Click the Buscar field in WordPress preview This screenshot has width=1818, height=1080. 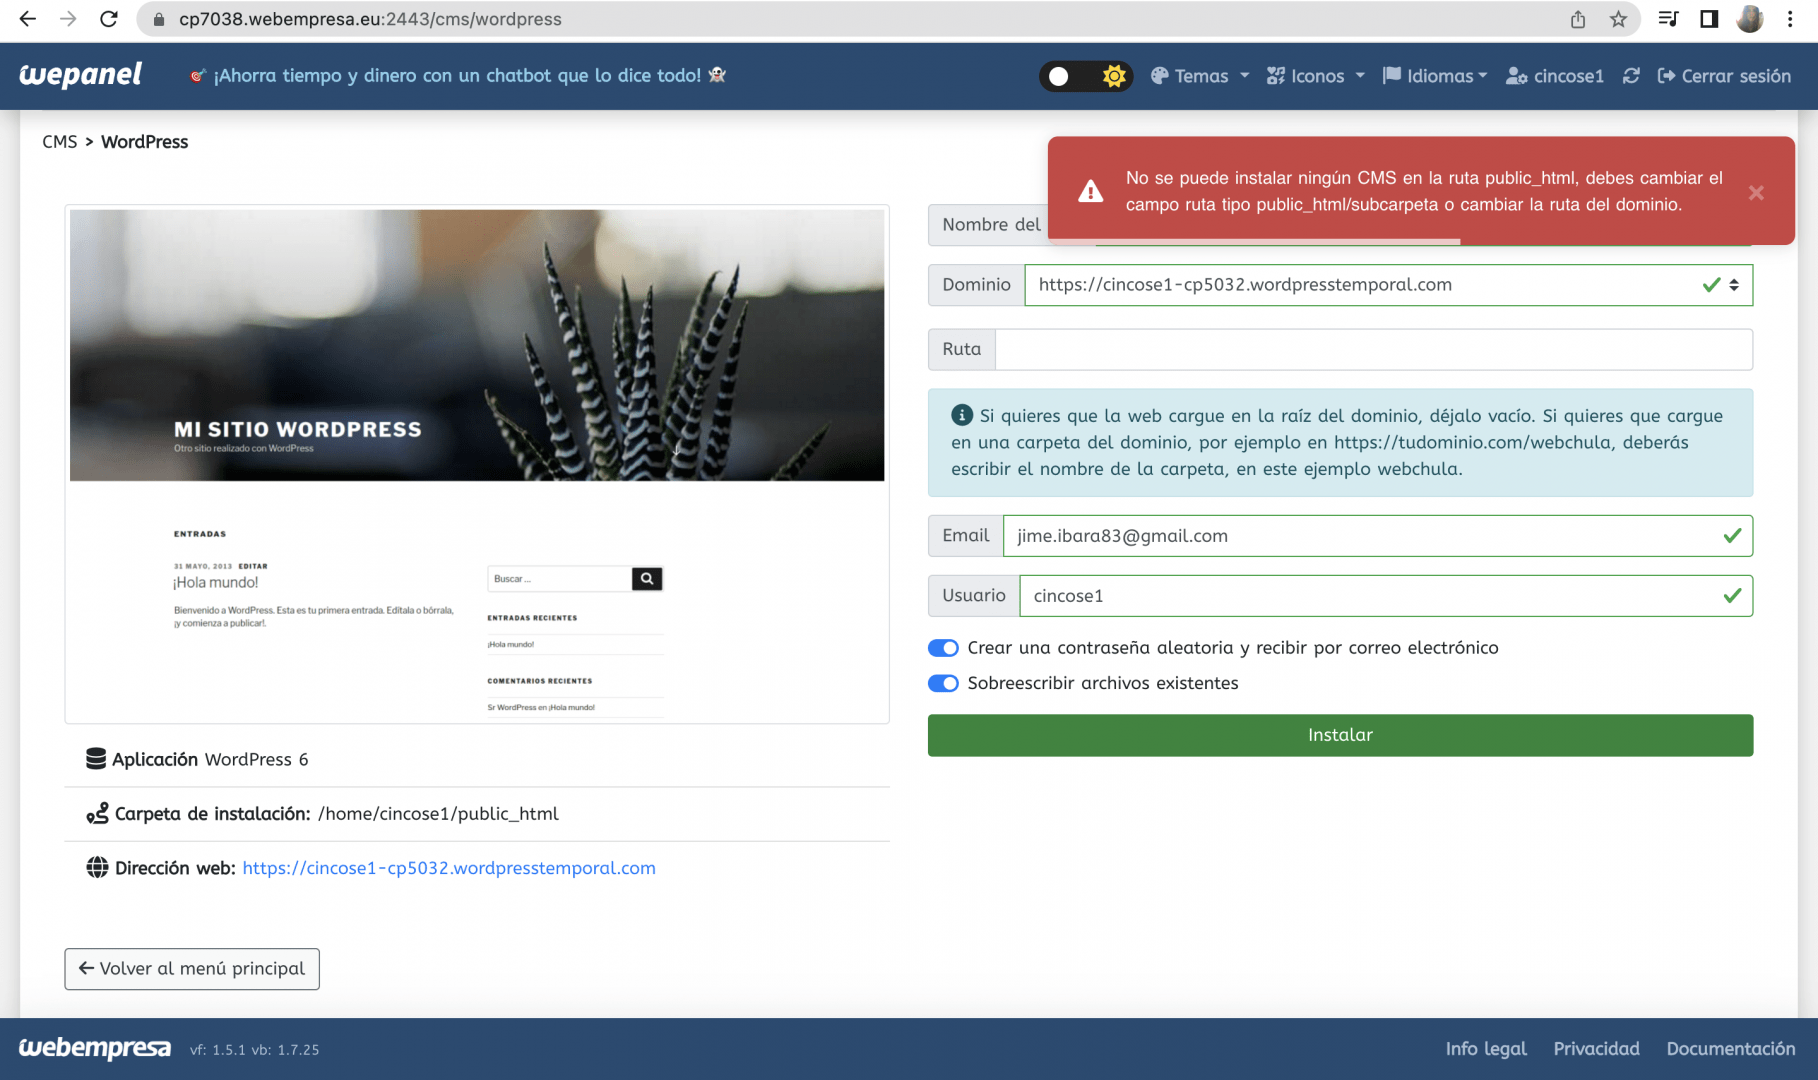tap(559, 578)
